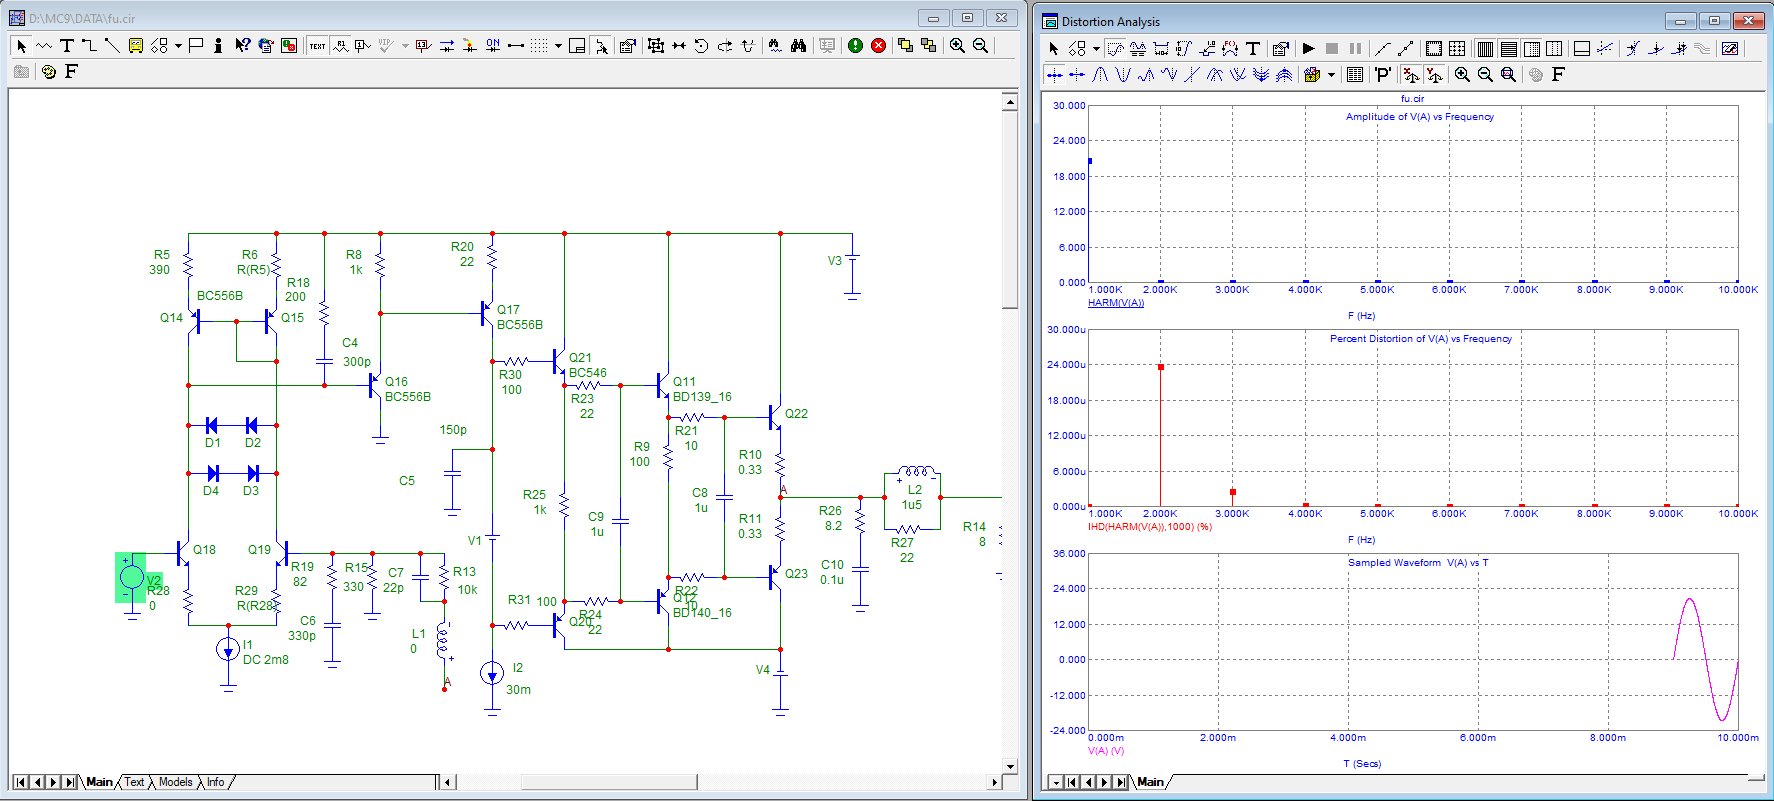Click the binoculars Find icon
1774x801 pixels.
[798, 46]
